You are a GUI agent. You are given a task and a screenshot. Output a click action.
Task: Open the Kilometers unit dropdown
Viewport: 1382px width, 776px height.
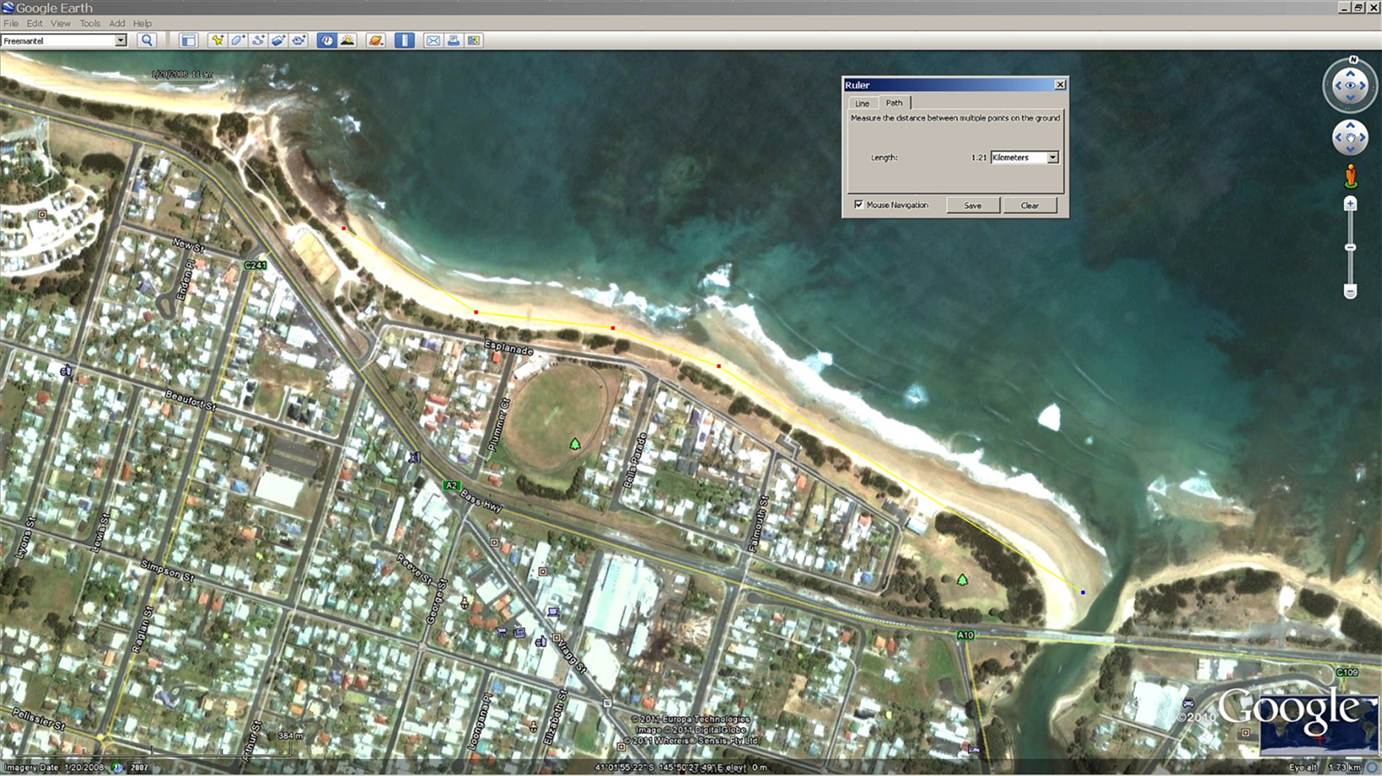point(1052,158)
